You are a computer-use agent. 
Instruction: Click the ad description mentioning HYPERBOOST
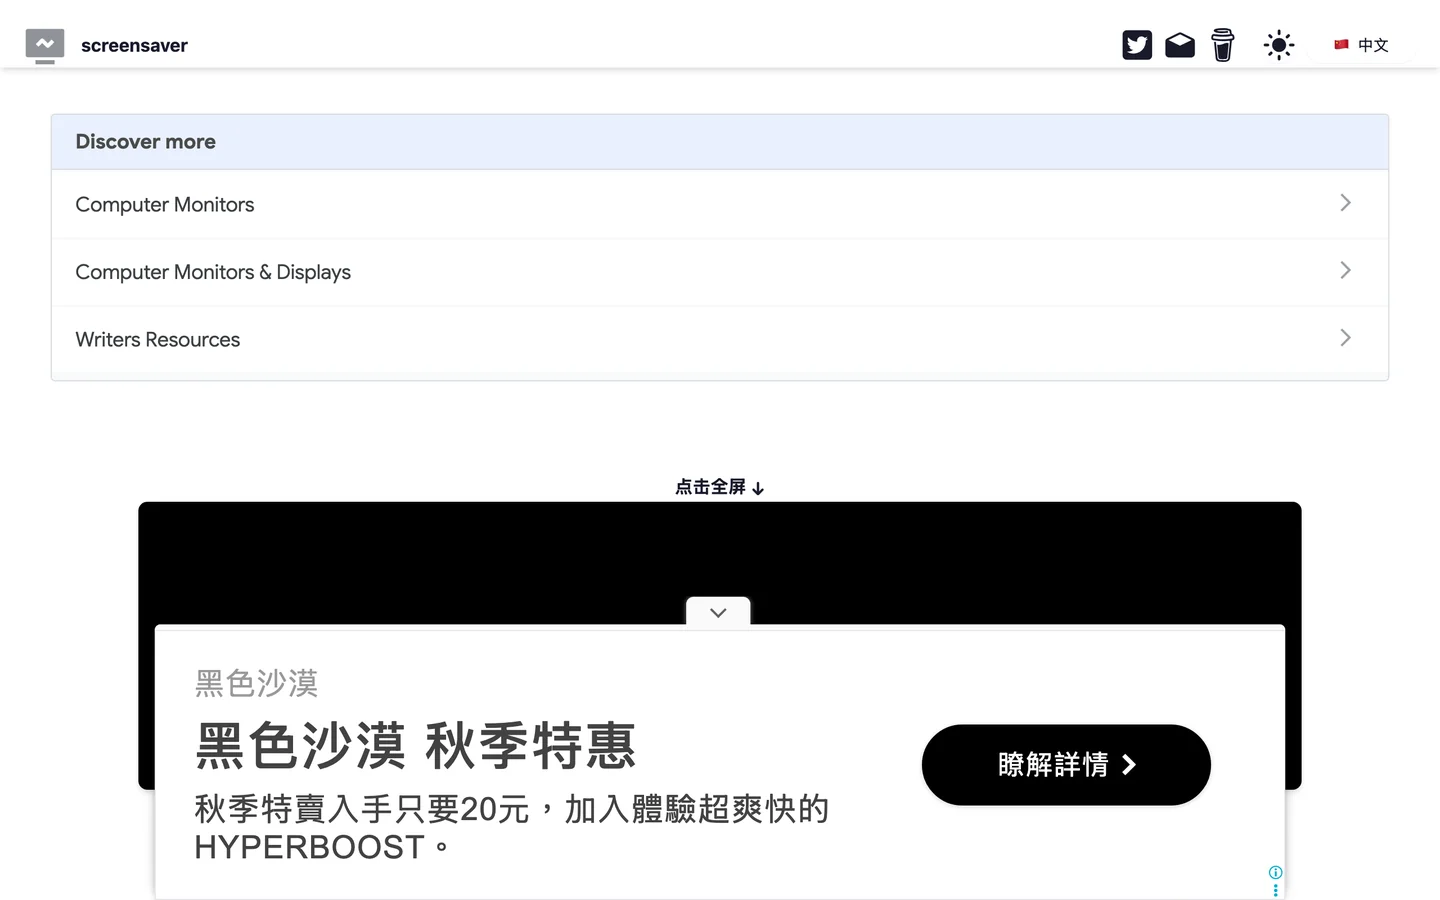tap(512, 828)
